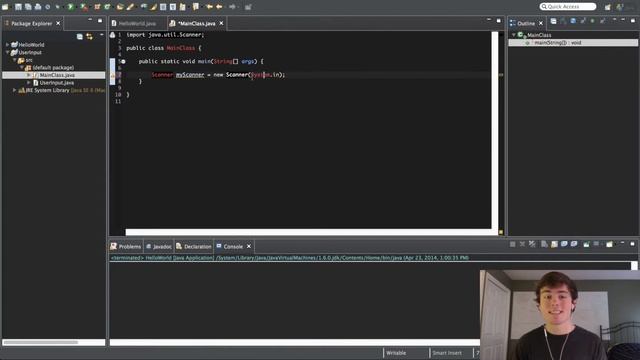Switch to HelloWorld.java editor tab
This screenshot has width=640, height=360.
click(x=138, y=24)
